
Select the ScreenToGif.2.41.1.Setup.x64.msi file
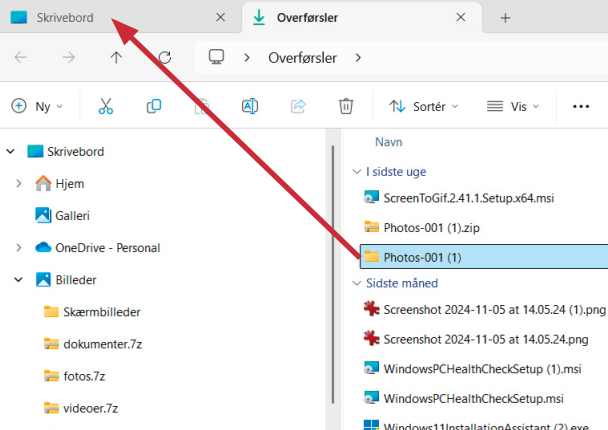(468, 198)
